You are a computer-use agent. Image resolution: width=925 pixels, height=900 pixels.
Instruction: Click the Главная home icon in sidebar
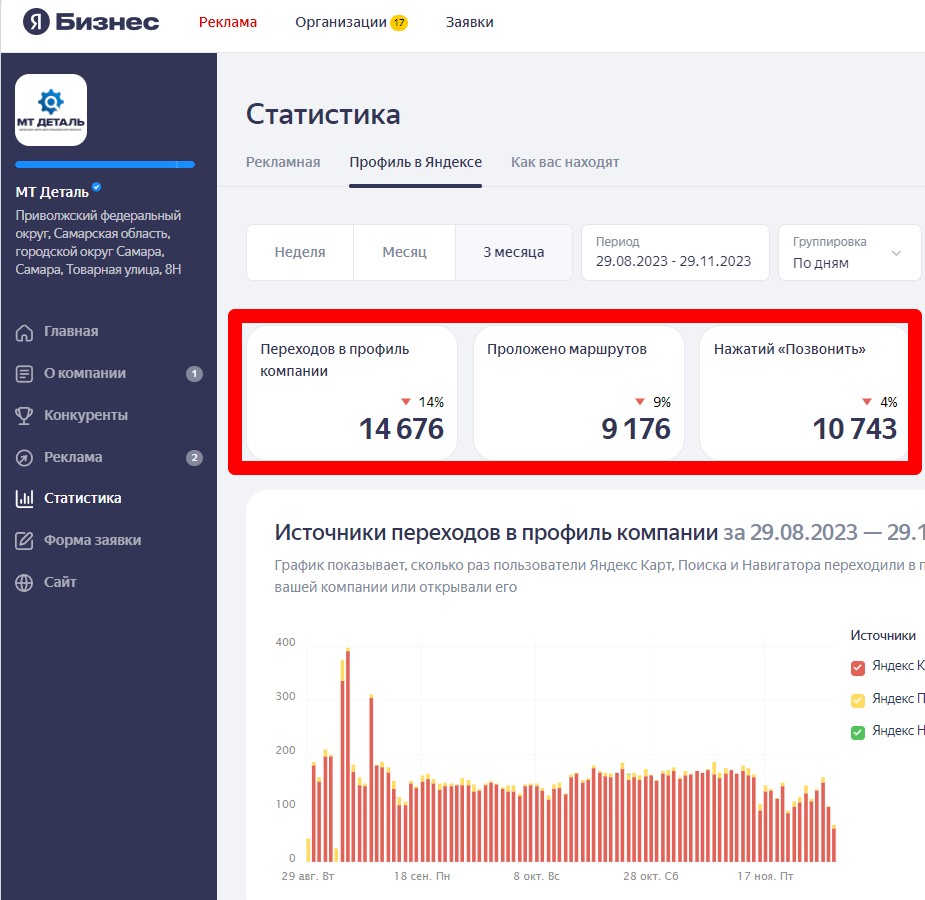point(25,332)
